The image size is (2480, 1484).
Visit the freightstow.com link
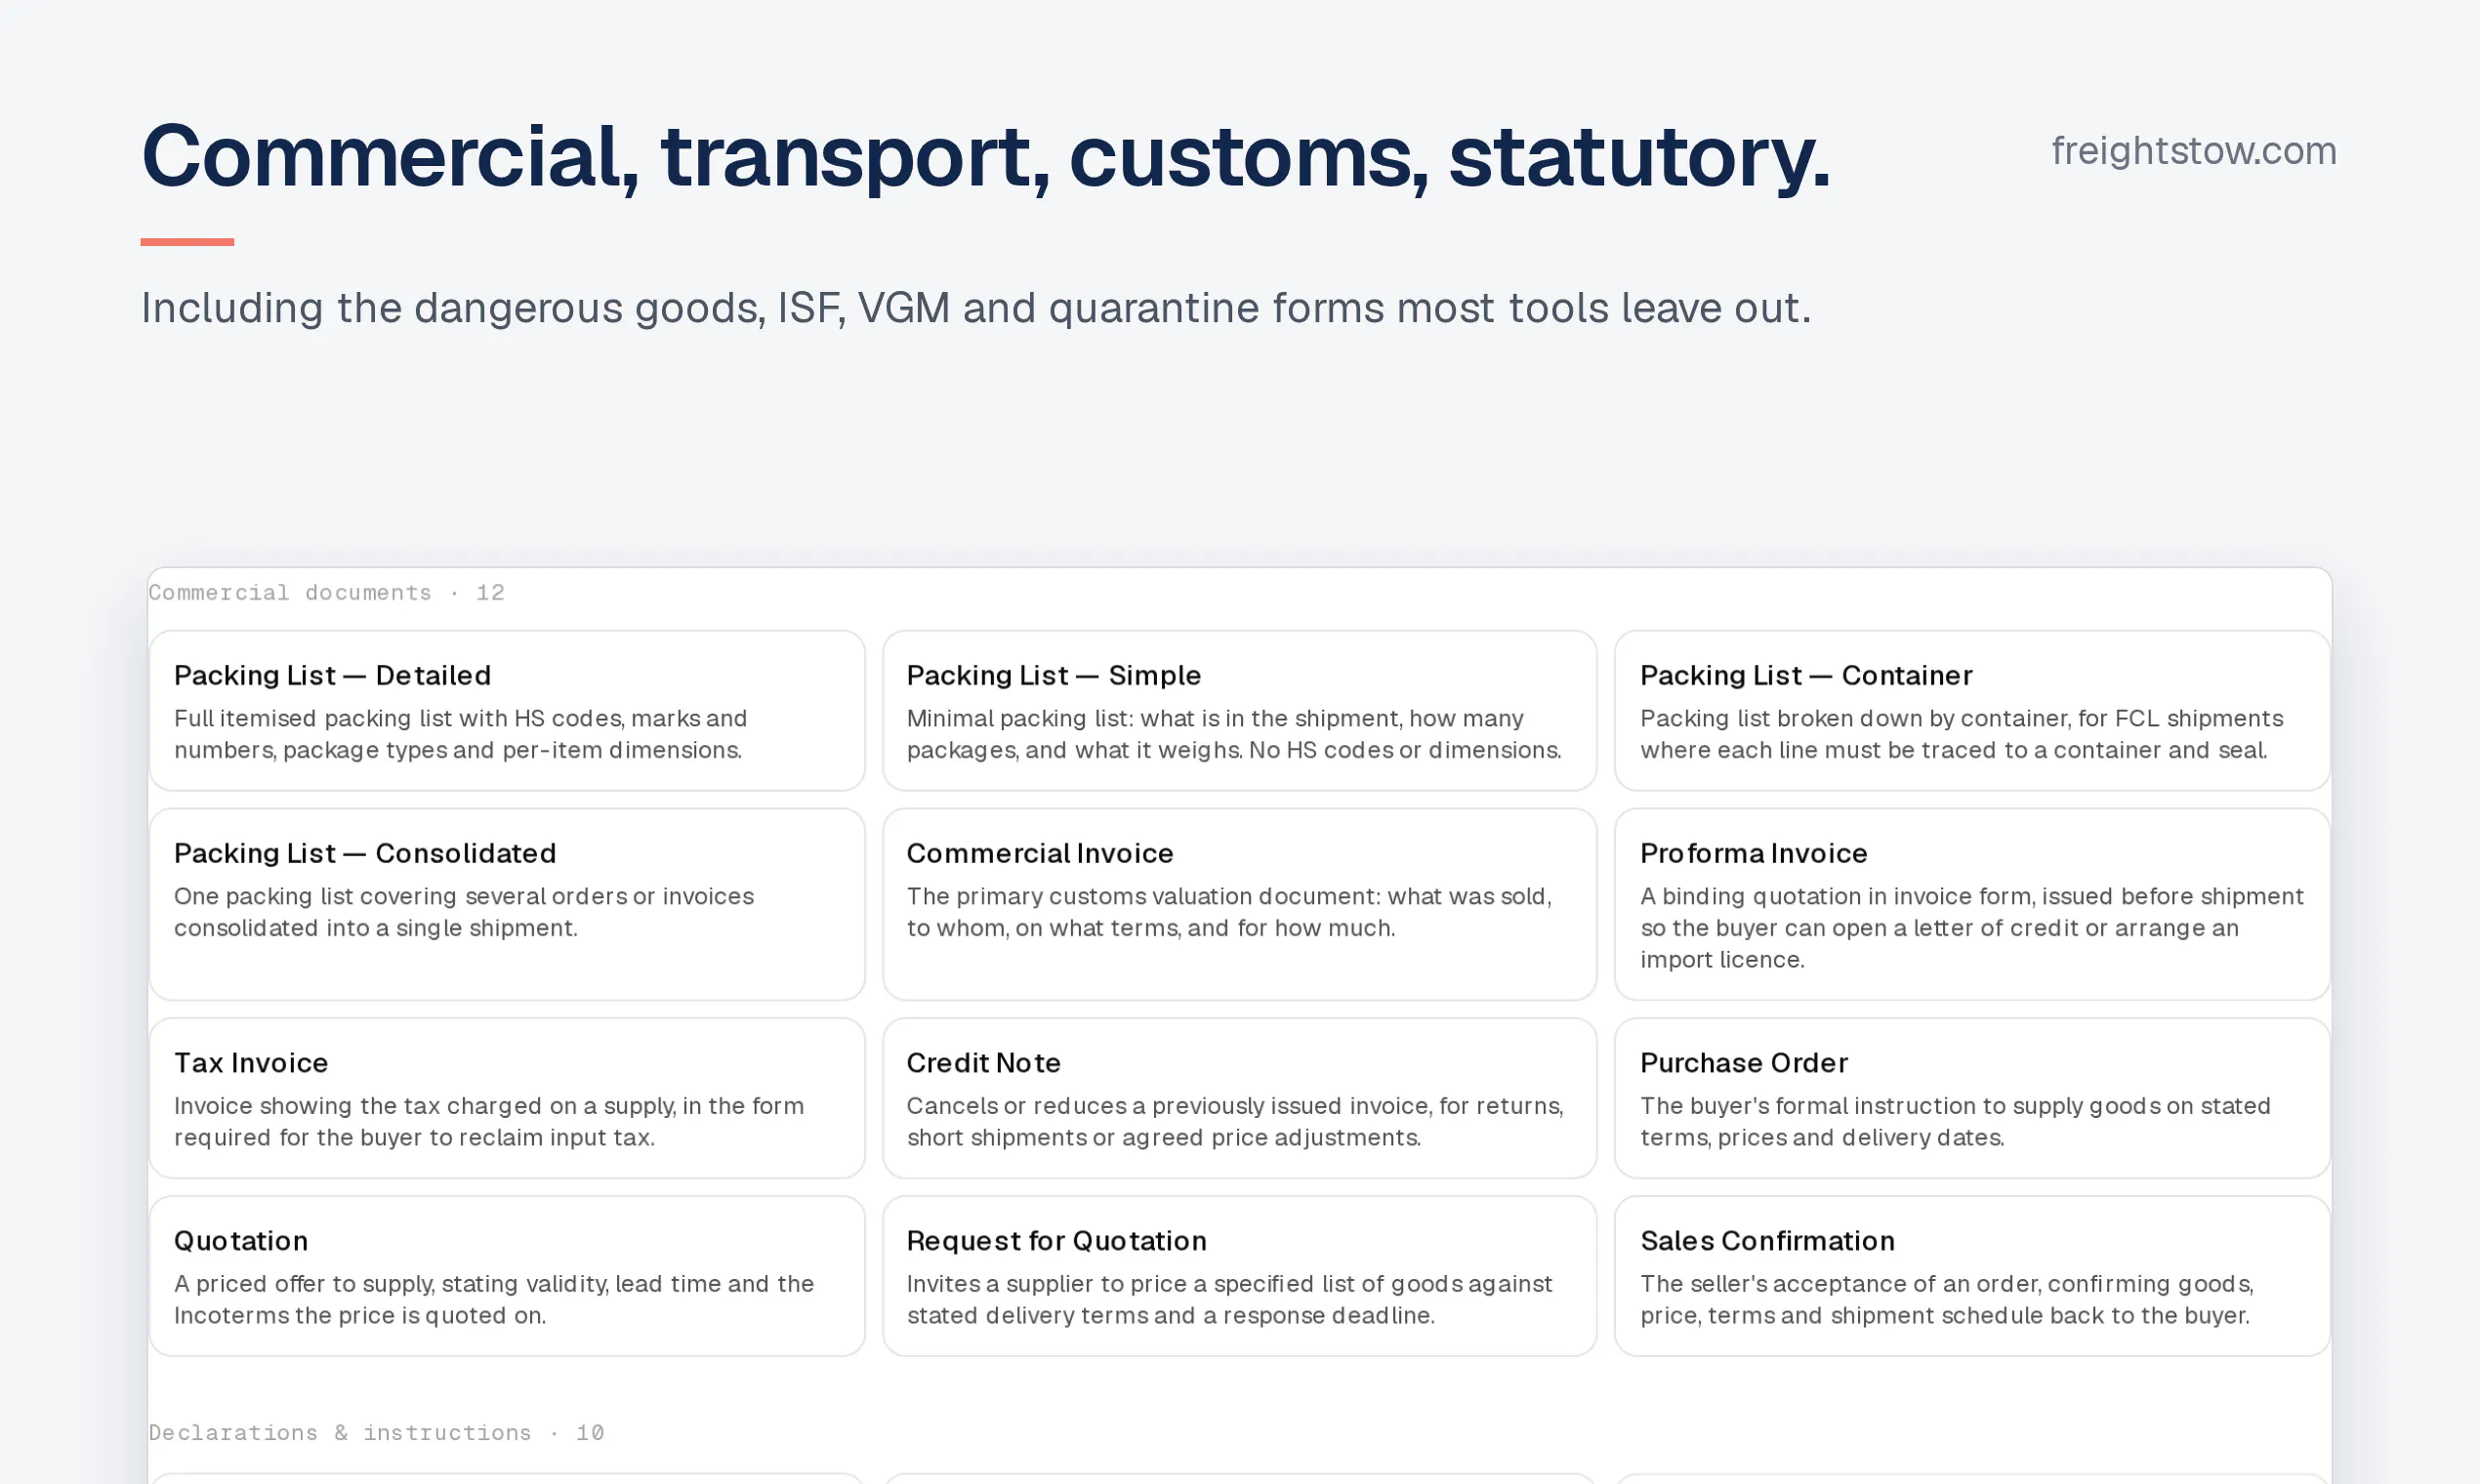(2194, 151)
